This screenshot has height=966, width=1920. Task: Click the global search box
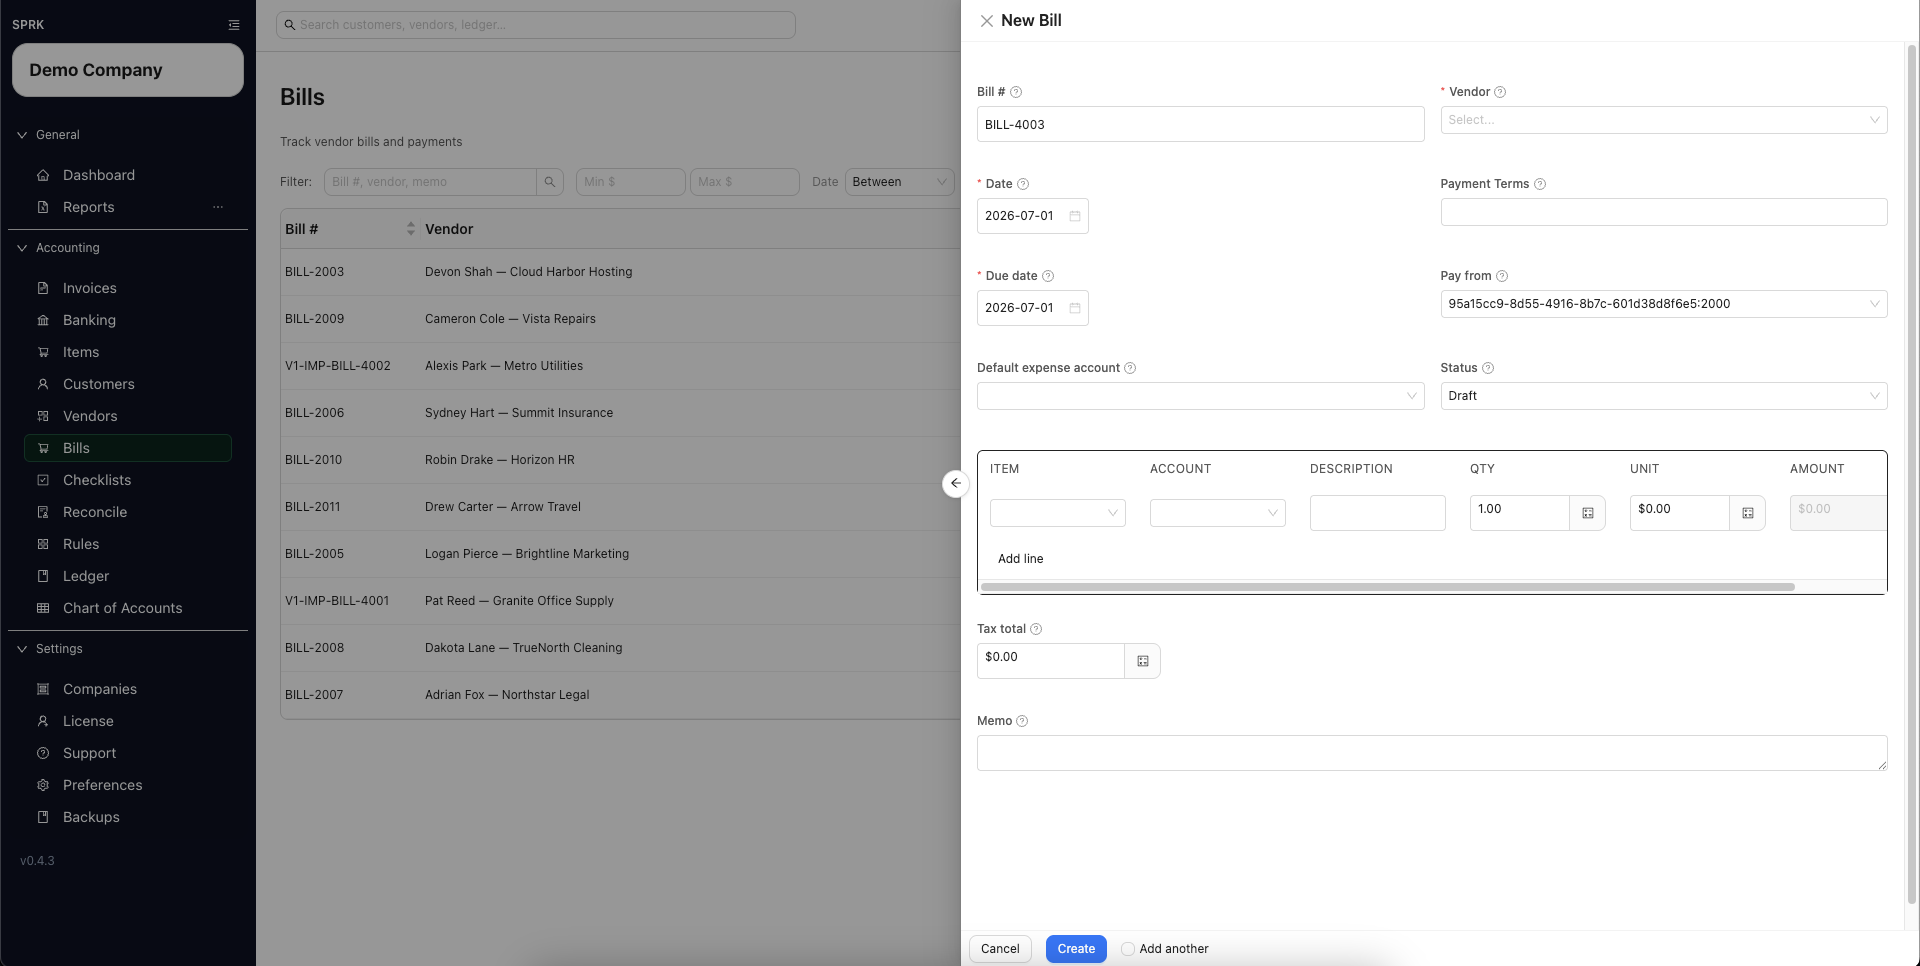pyautogui.click(x=536, y=25)
